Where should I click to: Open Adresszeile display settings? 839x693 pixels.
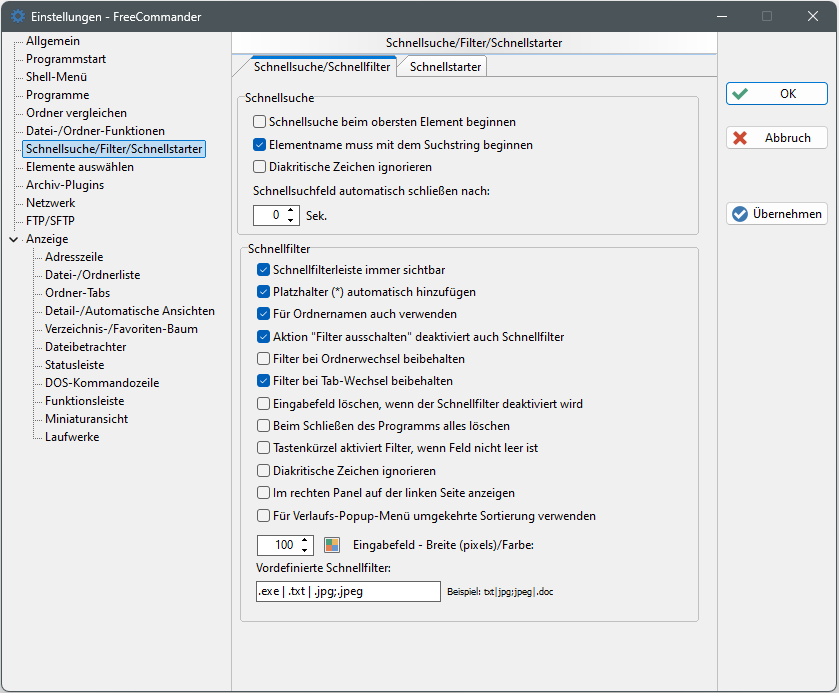(x=74, y=257)
